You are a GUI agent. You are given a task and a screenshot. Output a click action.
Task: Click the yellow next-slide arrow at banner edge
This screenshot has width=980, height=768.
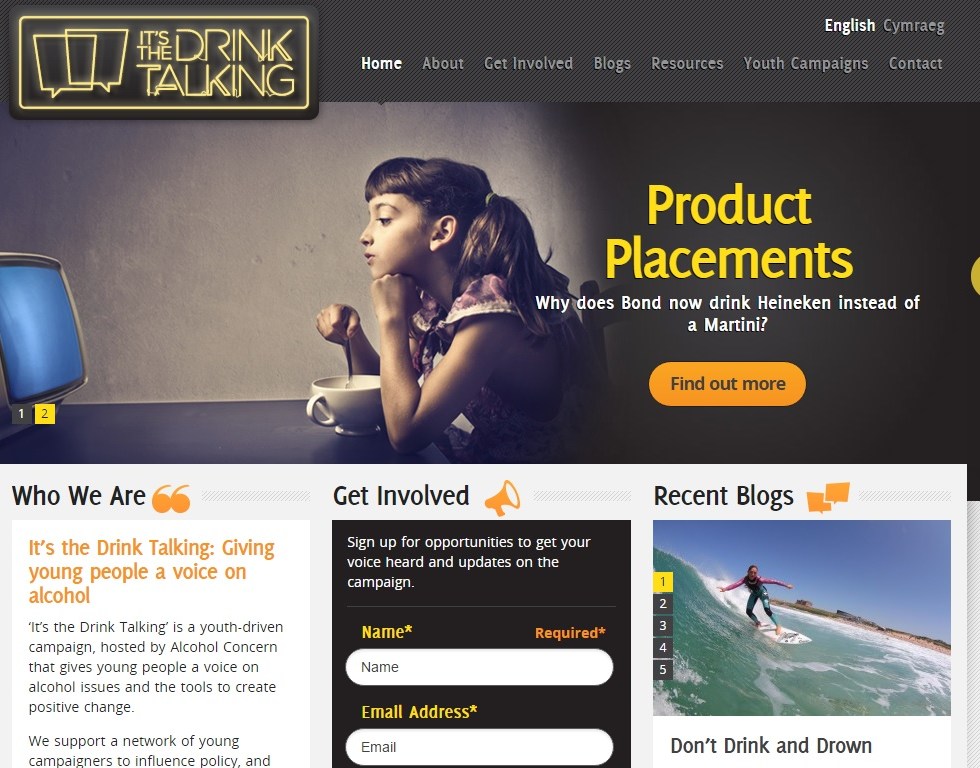(x=975, y=276)
